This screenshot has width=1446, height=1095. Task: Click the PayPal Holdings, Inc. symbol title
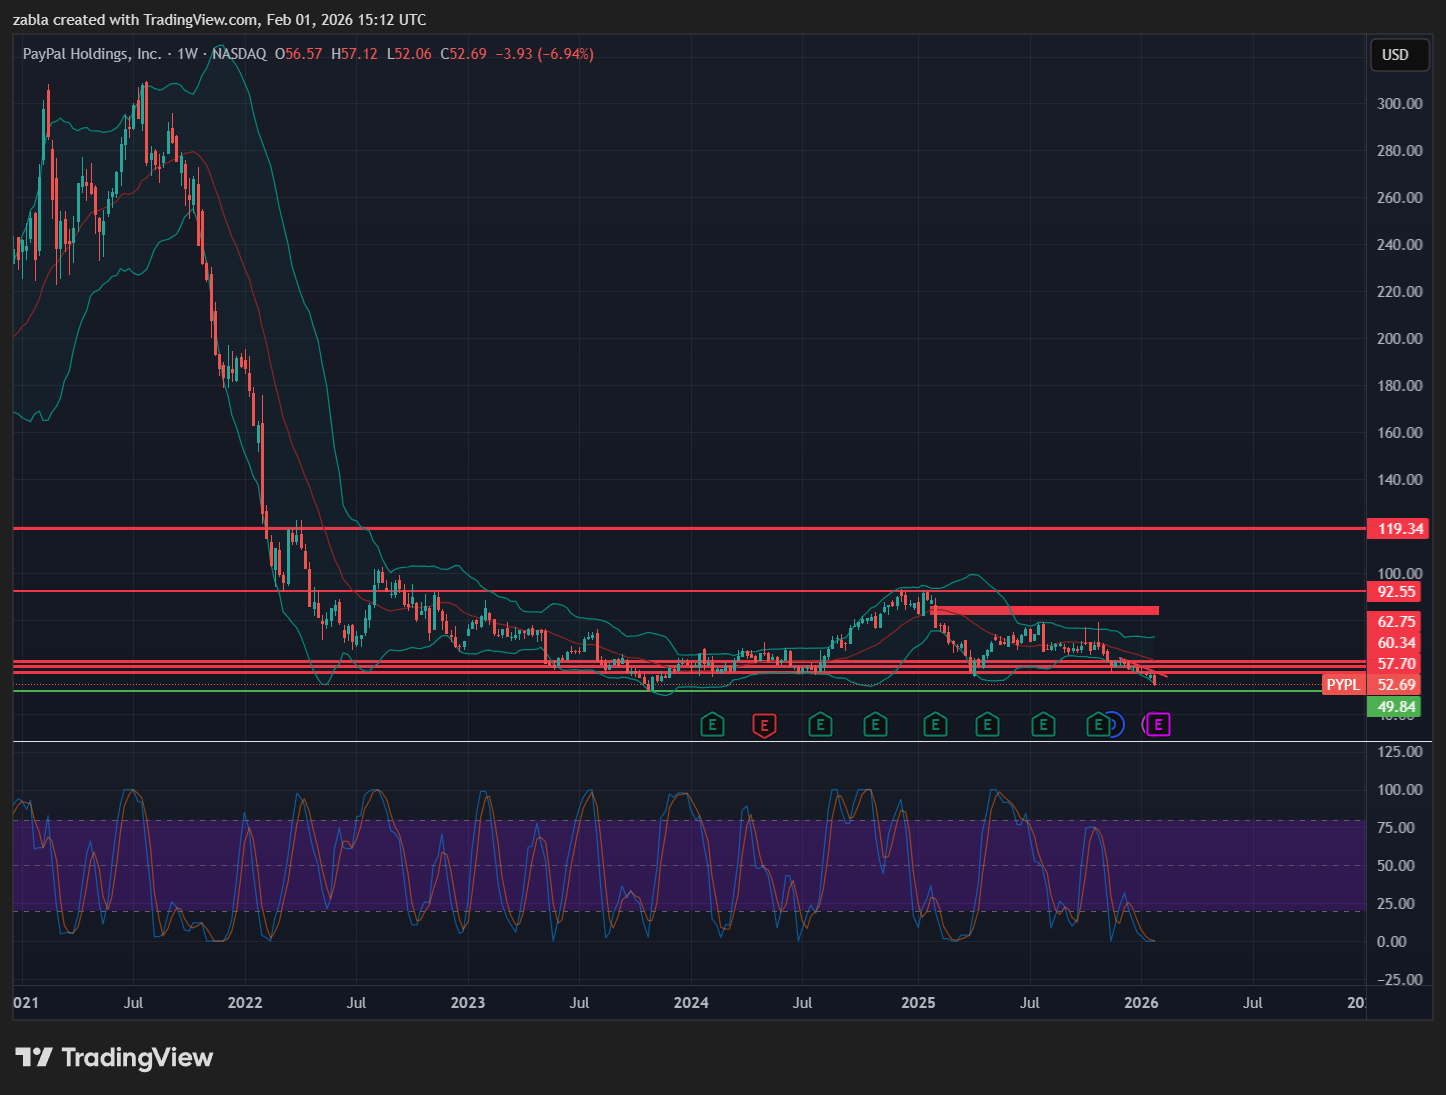tap(92, 54)
